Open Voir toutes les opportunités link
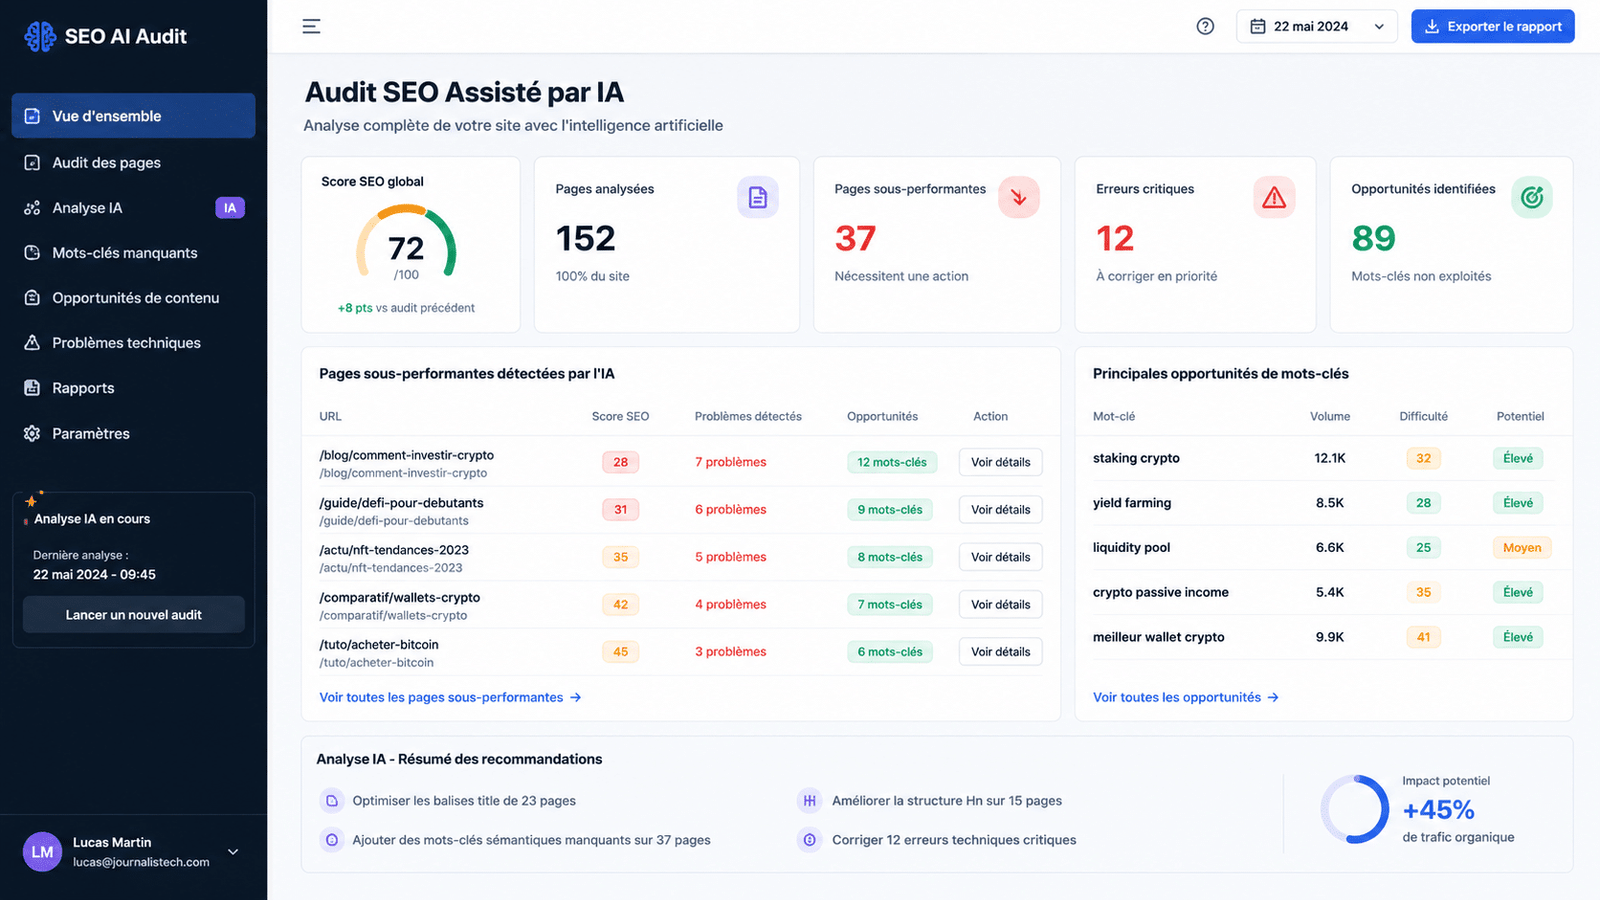 point(1186,697)
